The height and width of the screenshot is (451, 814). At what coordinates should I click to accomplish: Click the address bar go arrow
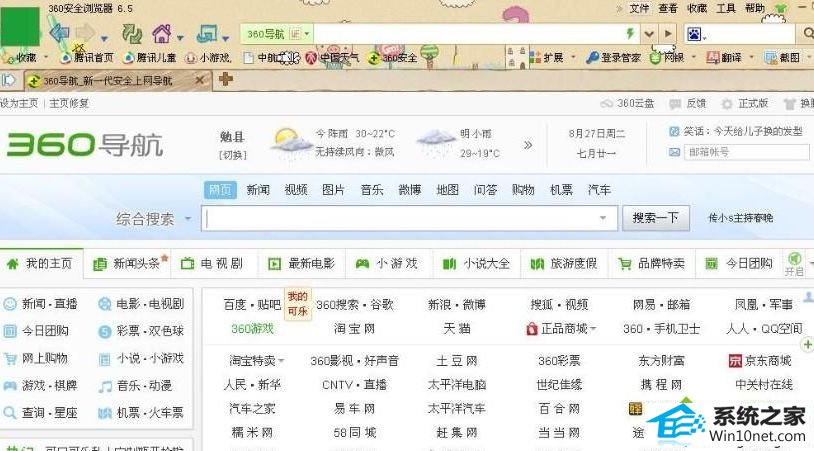coord(668,34)
